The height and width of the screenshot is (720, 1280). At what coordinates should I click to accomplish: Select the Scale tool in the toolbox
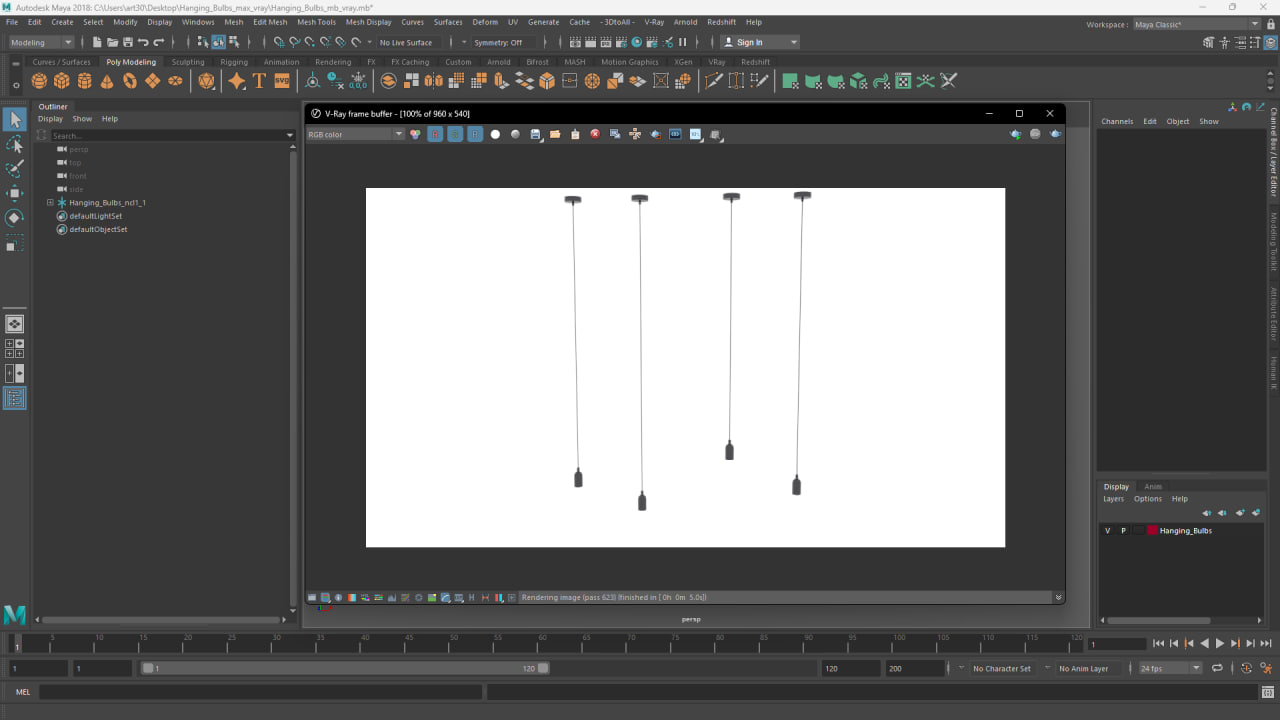14,242
